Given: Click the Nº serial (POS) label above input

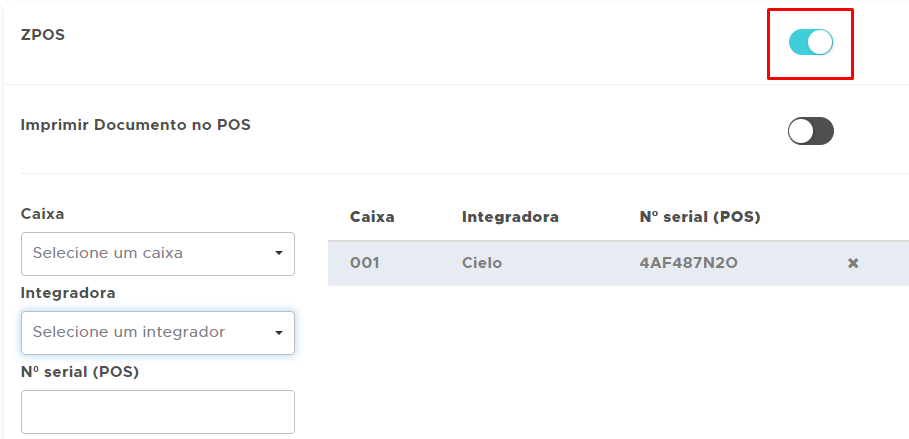Looking at the screenshot, I should coord(80,372).
